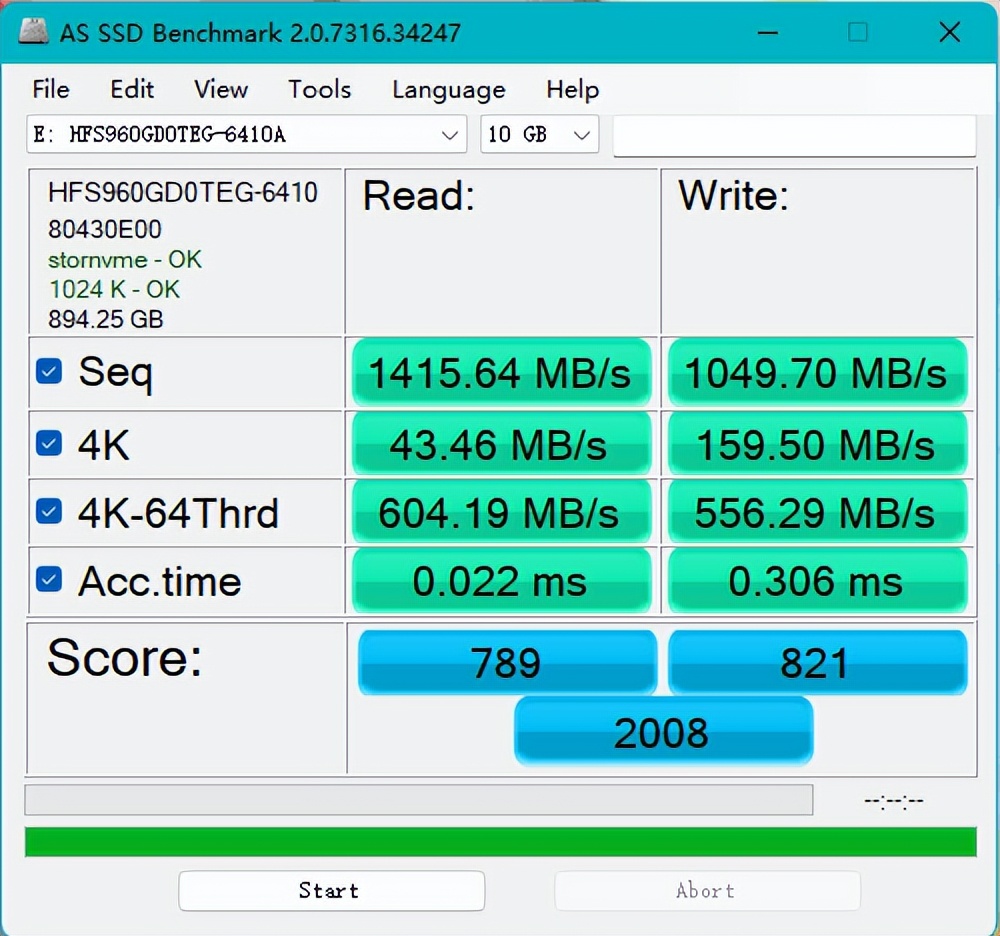Open the View menu
The width and height of the screenshot is (1000, 936).
221,89
